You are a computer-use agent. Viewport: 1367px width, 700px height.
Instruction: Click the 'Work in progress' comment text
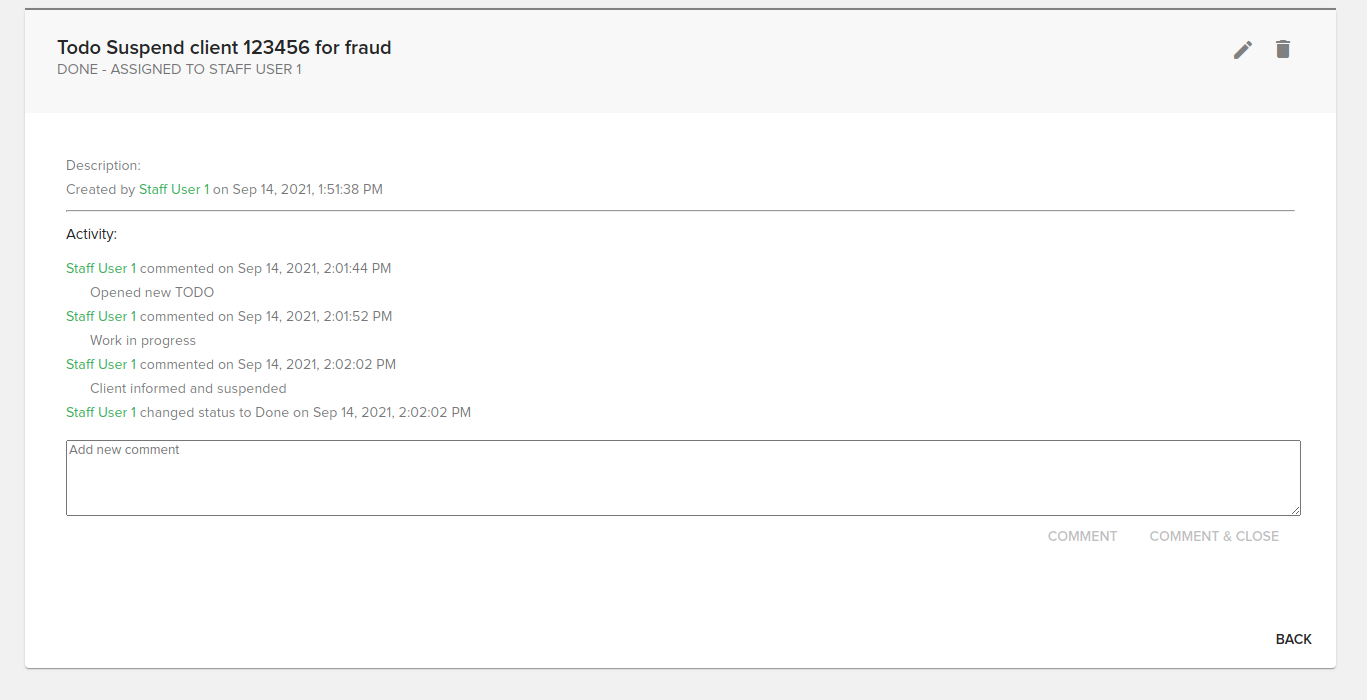pyautogui.click(x=143, y=340)
